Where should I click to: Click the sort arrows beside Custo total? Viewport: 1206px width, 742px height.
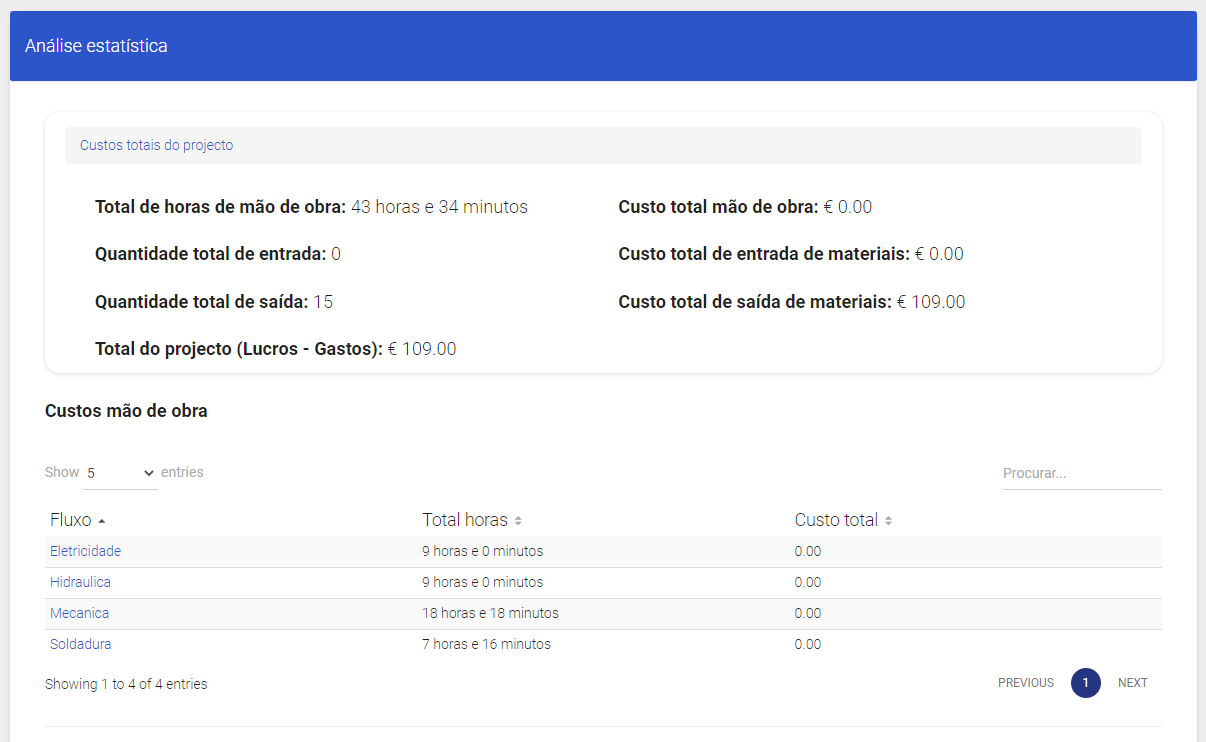pyautogui.click(x=888, y=521)
